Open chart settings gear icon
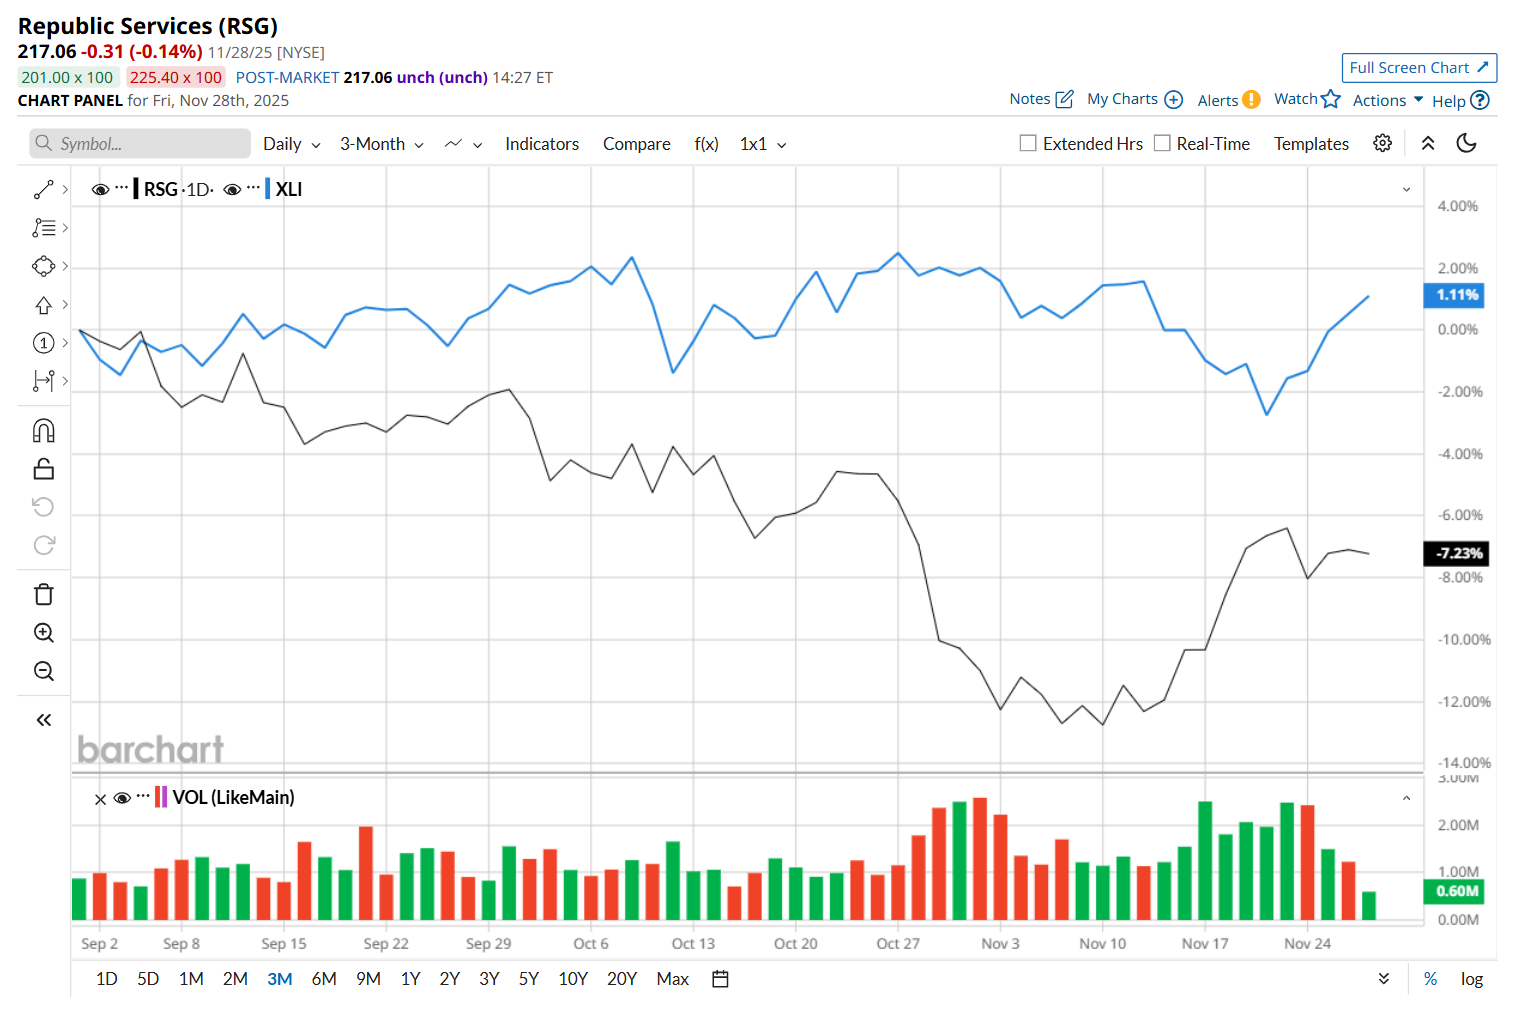 click(1382, 143)
